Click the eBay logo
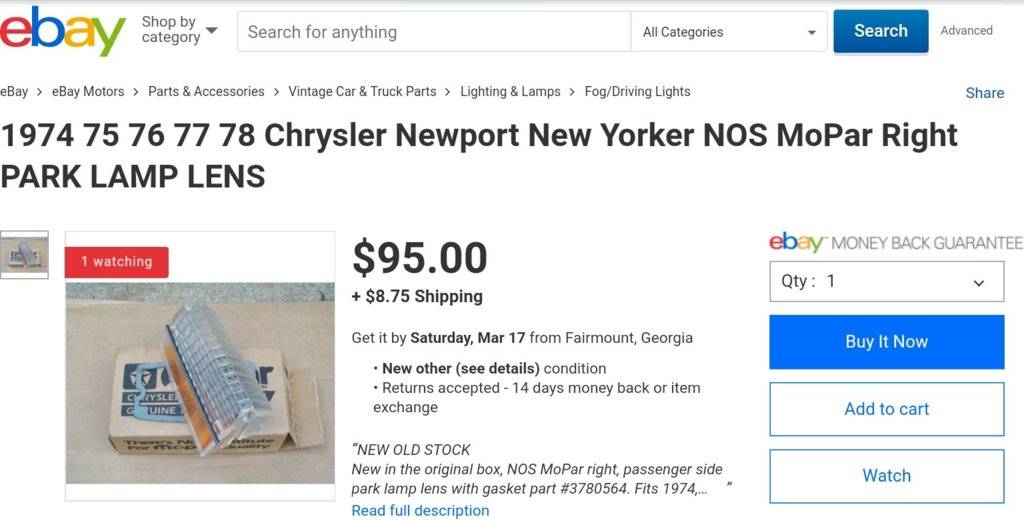 coord(62,31)
